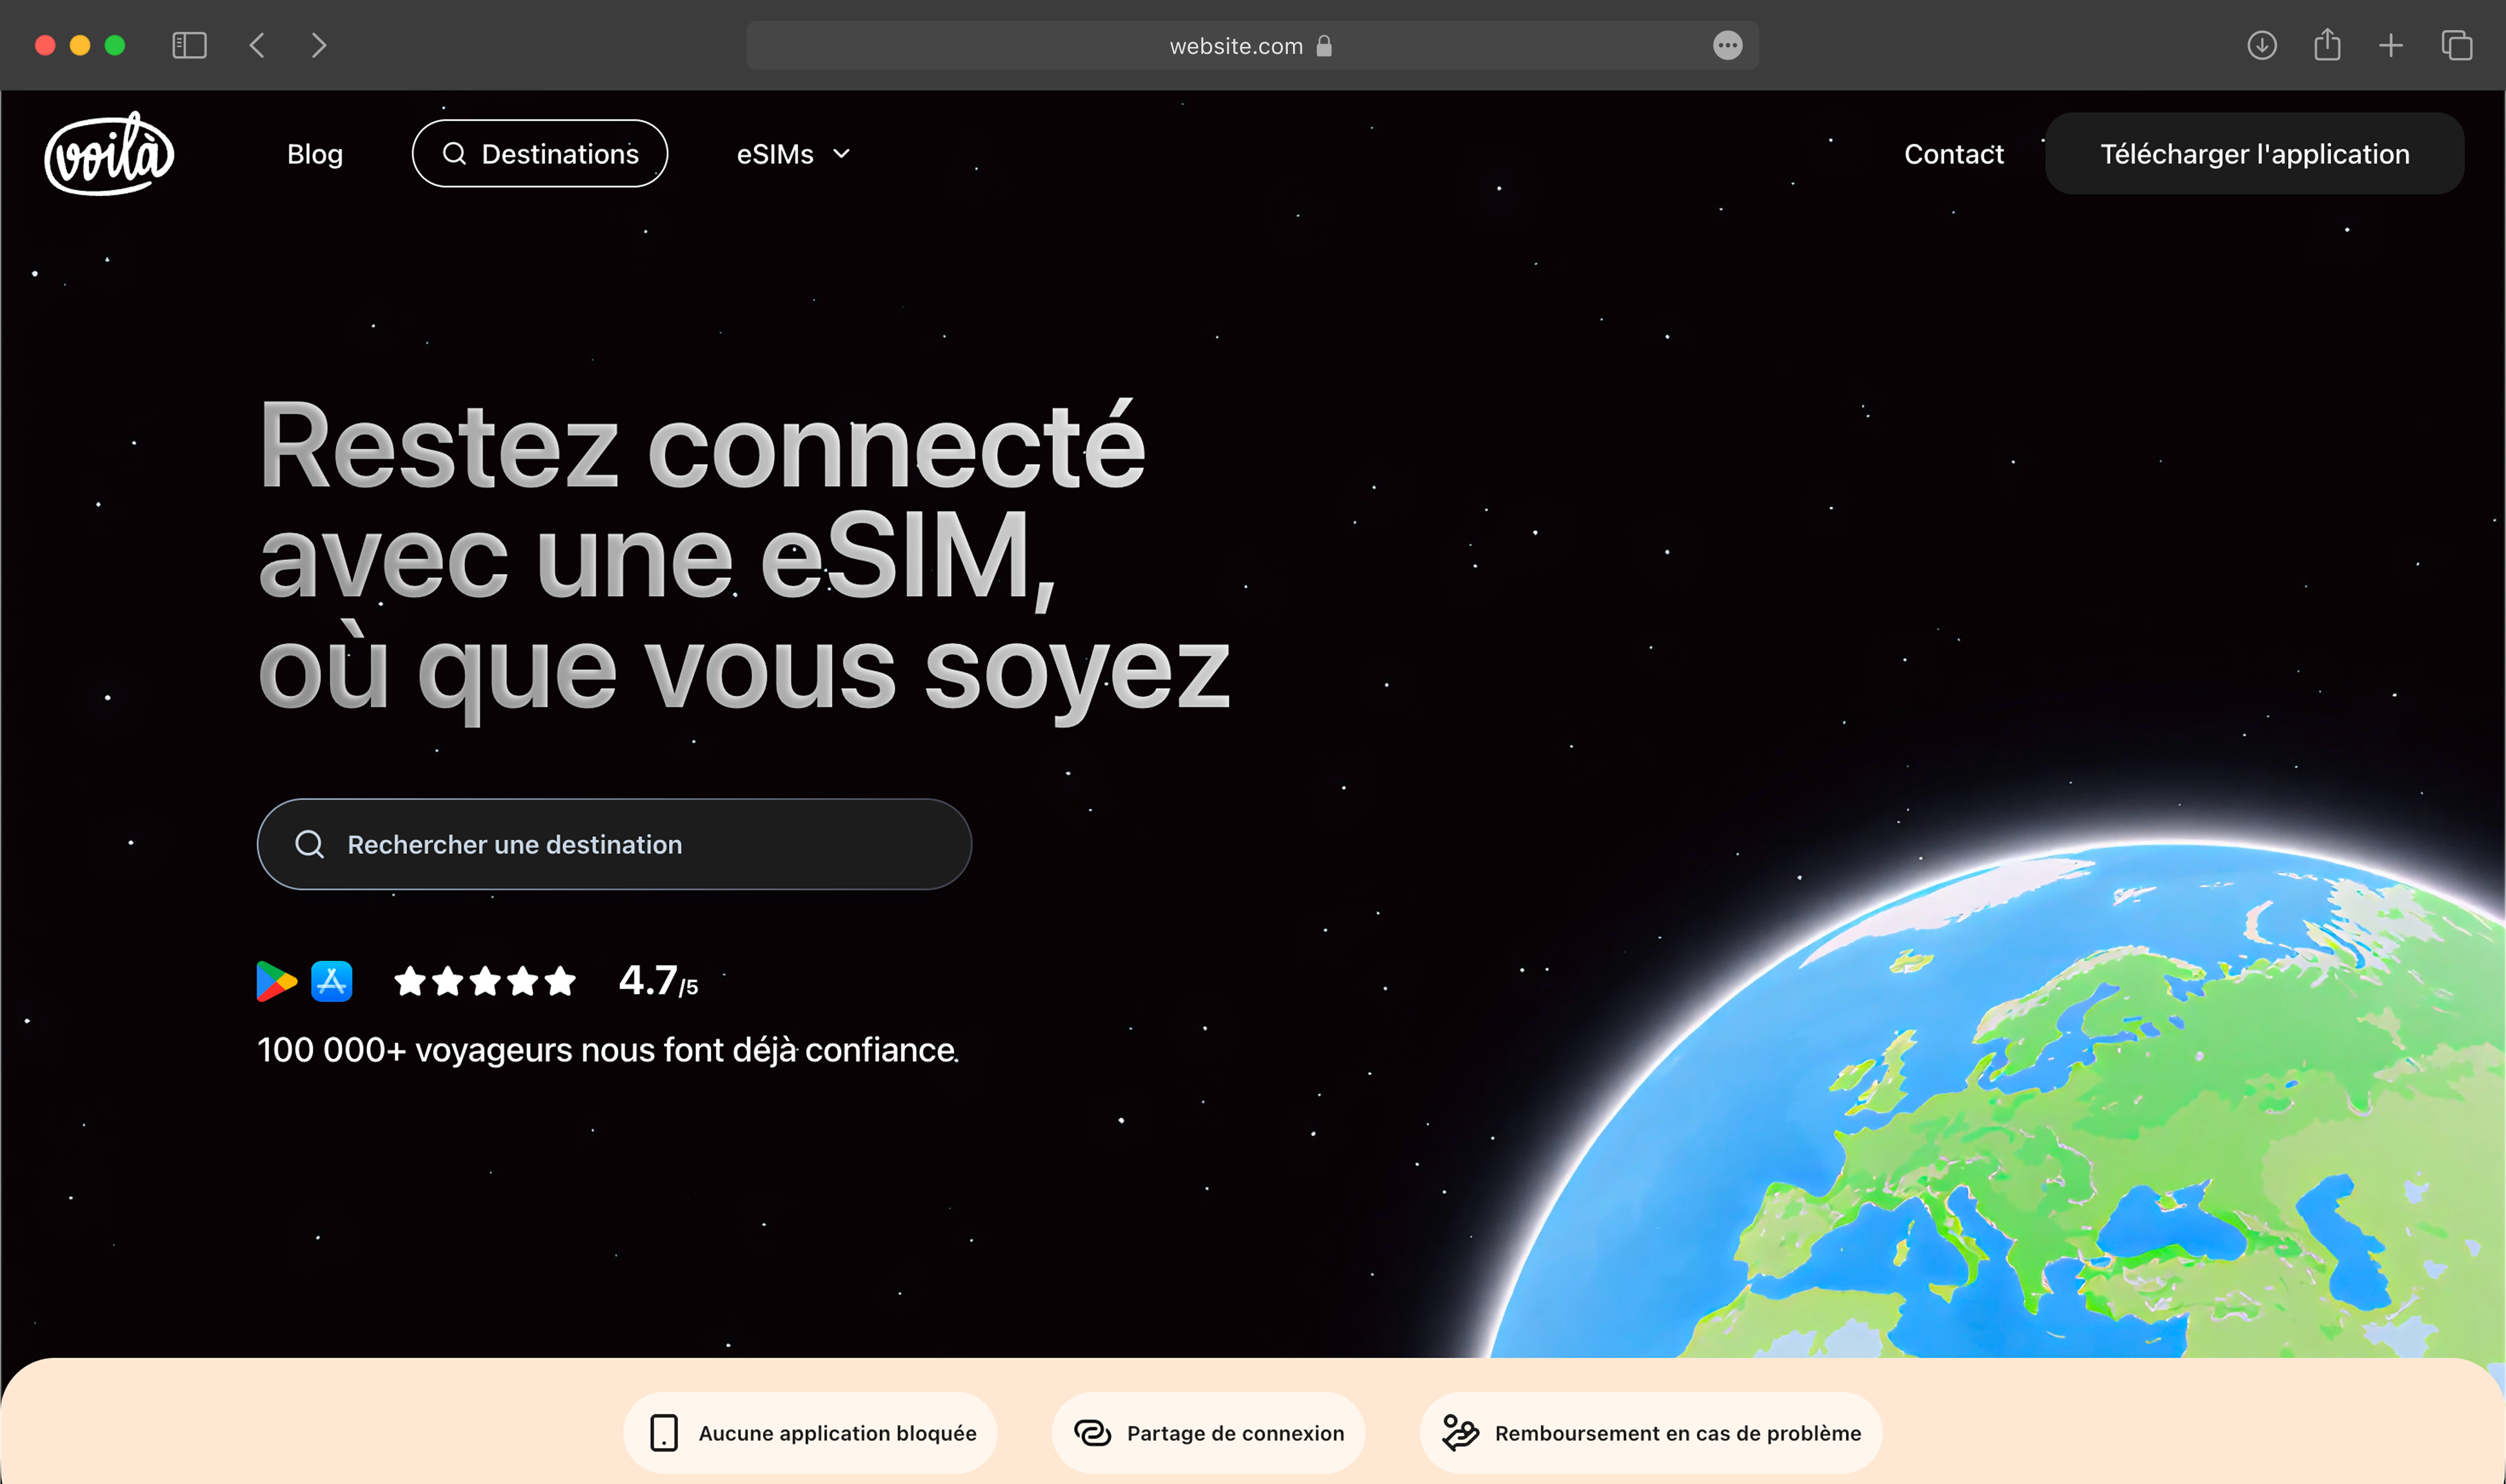Screen dimensions: 2506x1484
Task: Click the App Store icon
Action: pyautogui.click(x=332, y=981)
